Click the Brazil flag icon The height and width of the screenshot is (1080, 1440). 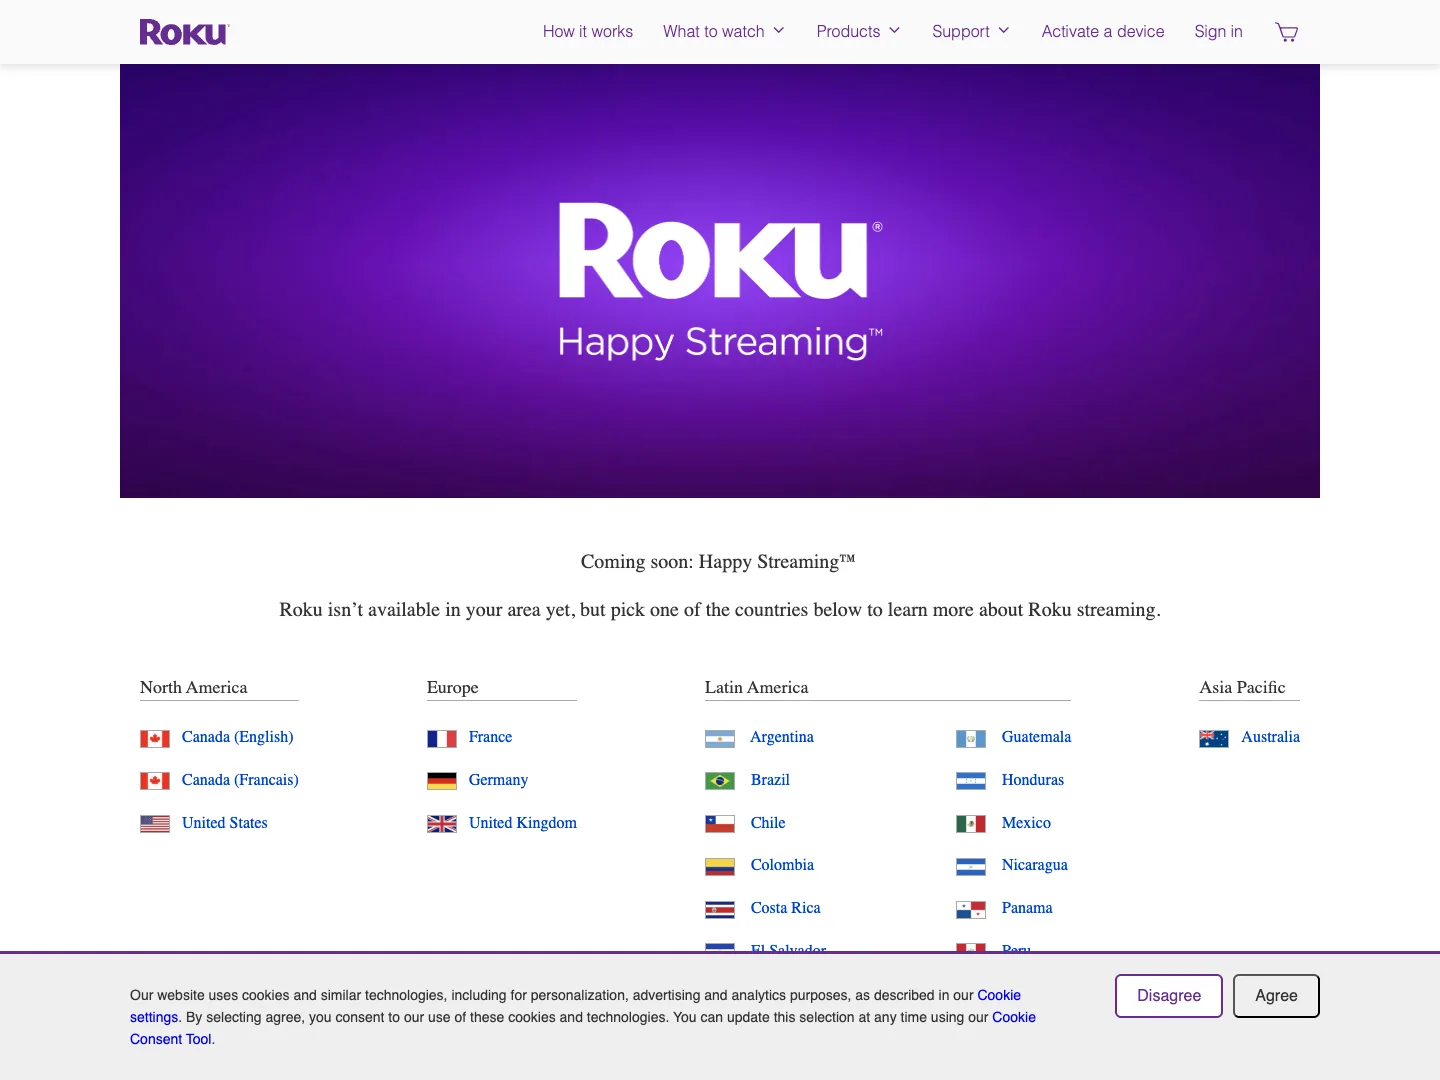tap(720, 781)
